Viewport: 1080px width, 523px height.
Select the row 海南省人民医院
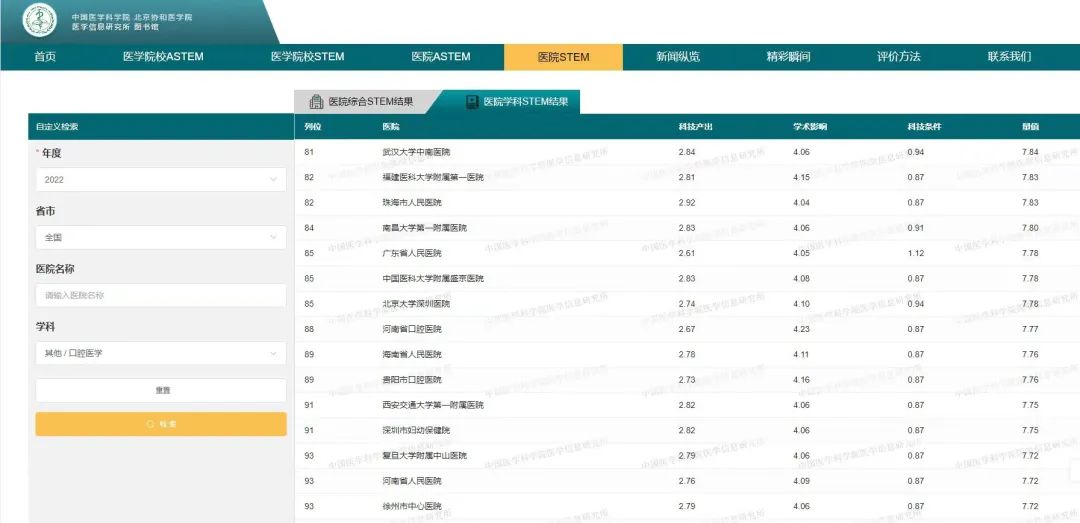(x=687, y=354)
